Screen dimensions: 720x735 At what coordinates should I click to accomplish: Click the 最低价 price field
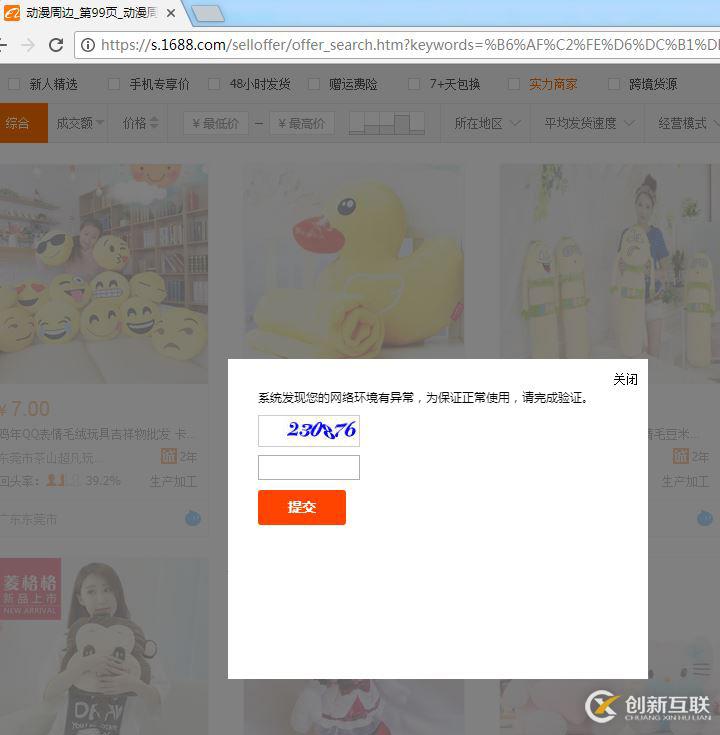216,123
